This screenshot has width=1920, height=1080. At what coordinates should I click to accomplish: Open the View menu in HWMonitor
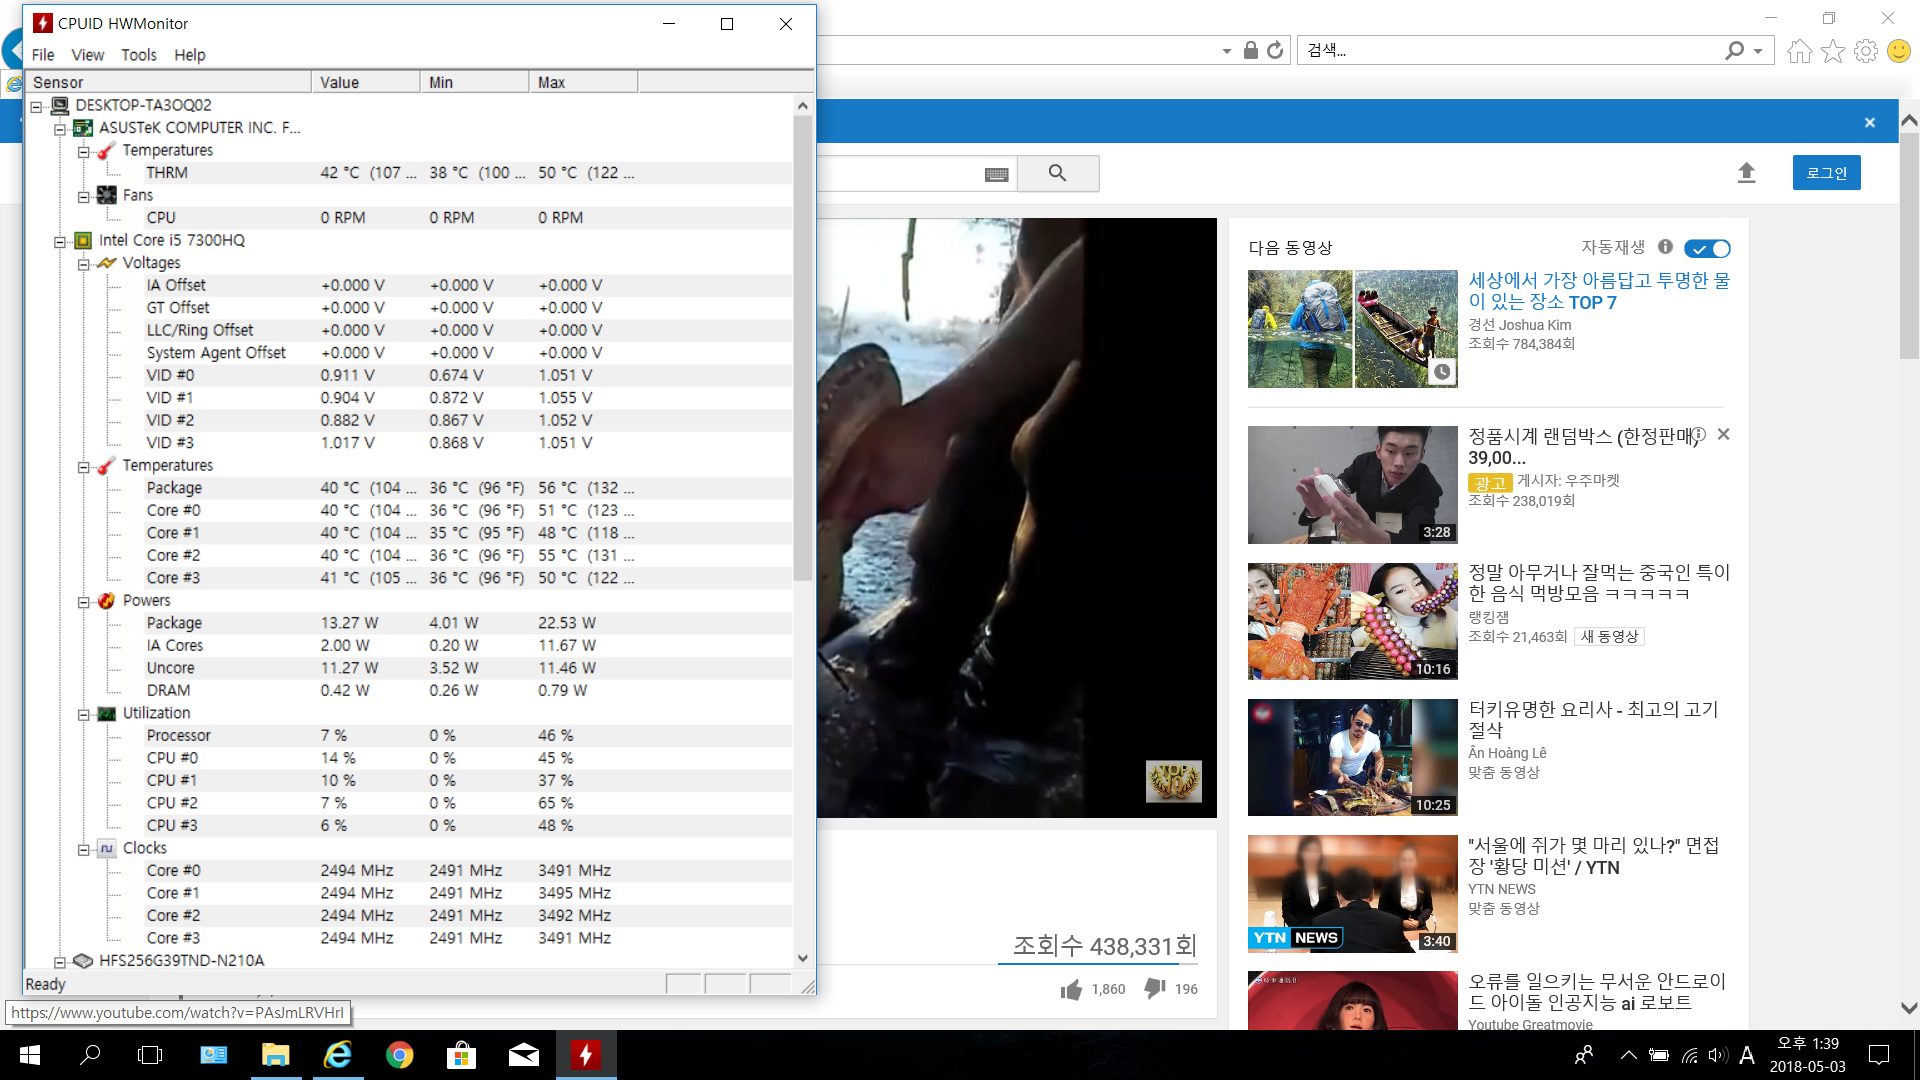[87, 55]
